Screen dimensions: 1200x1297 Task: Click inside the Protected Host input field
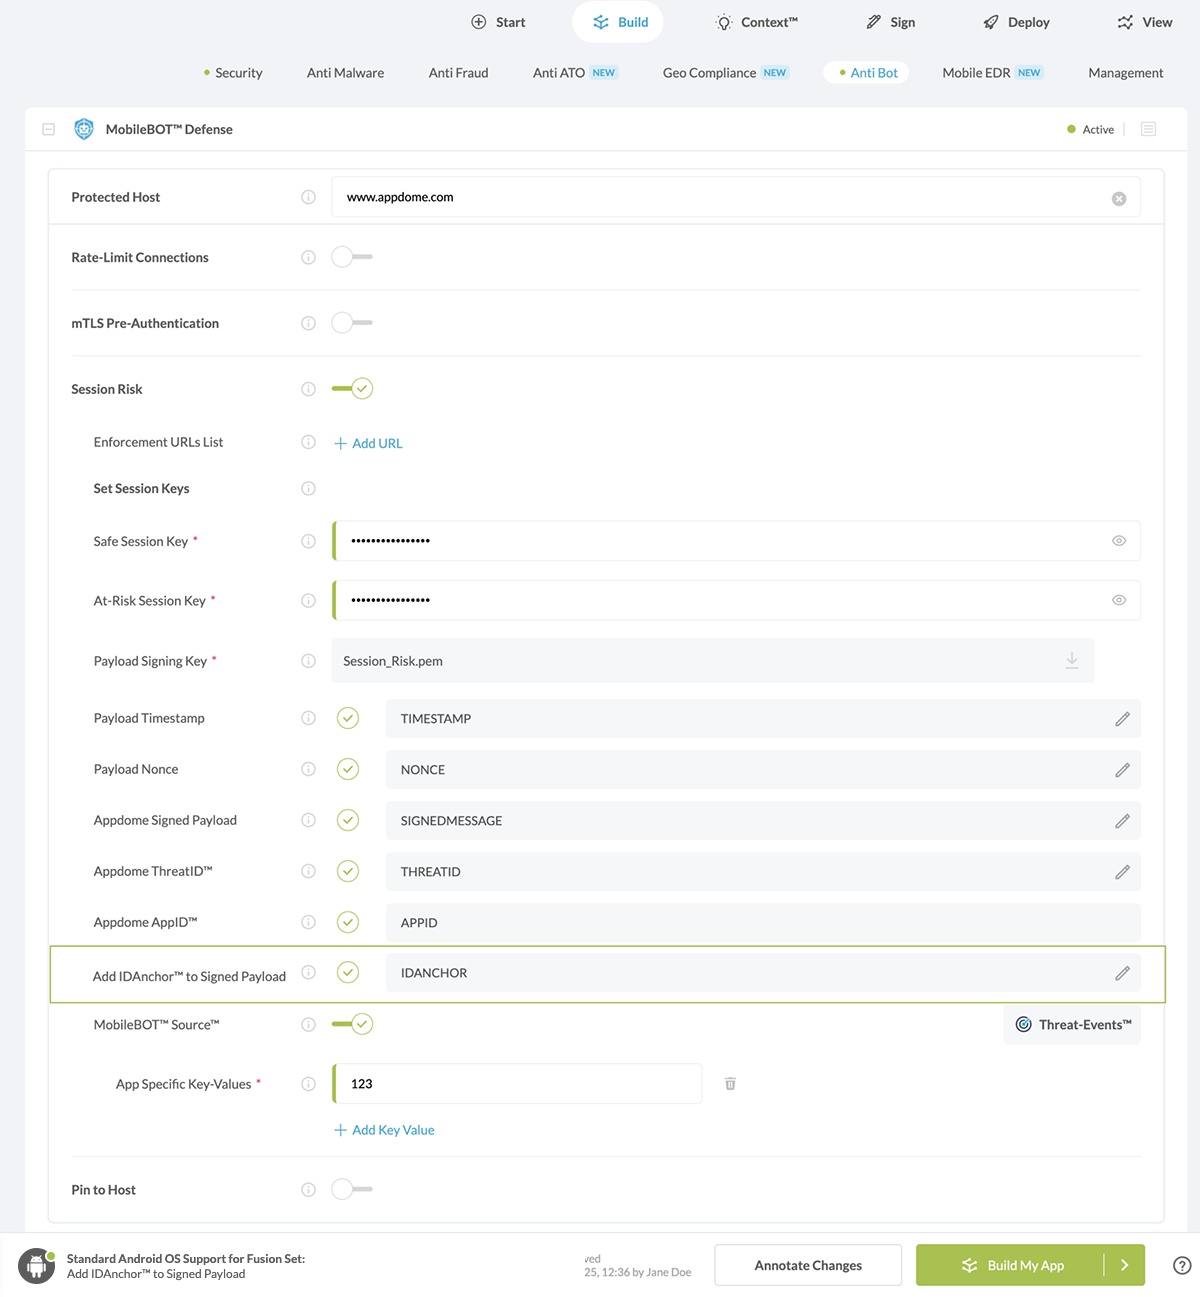(x=700, y=197)
